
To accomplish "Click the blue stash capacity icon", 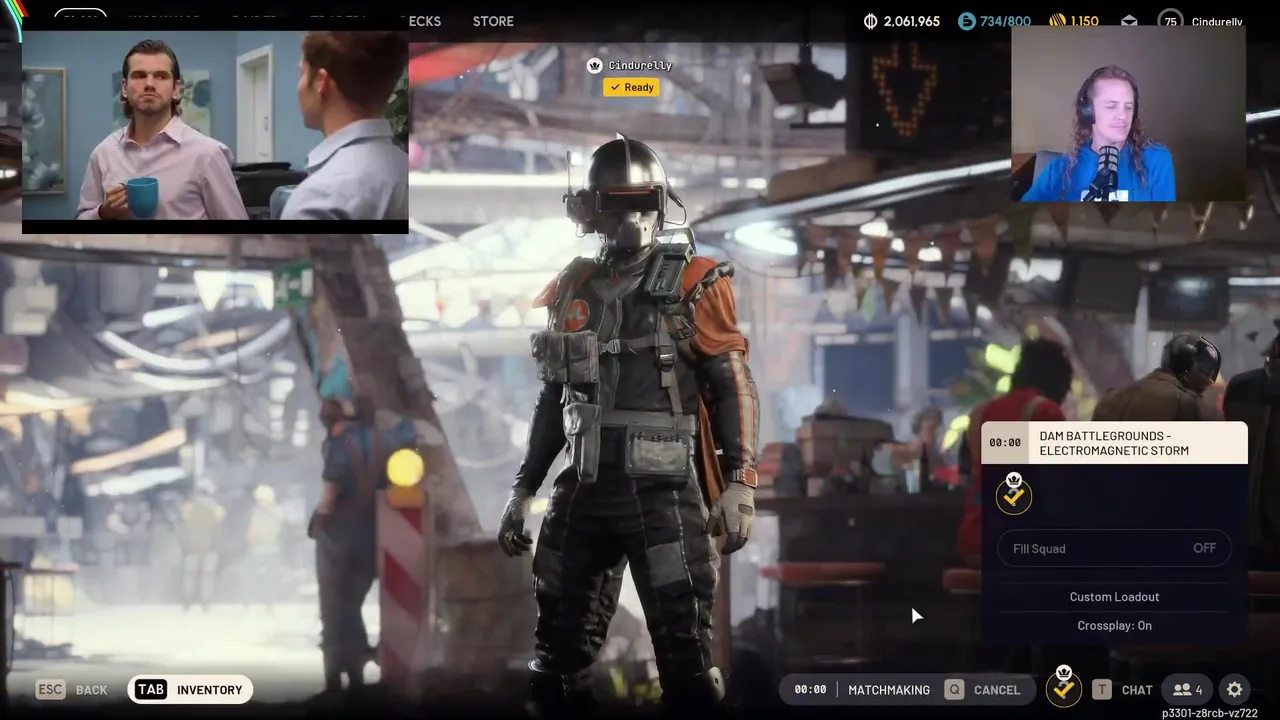I will click(x=965, y=21).
